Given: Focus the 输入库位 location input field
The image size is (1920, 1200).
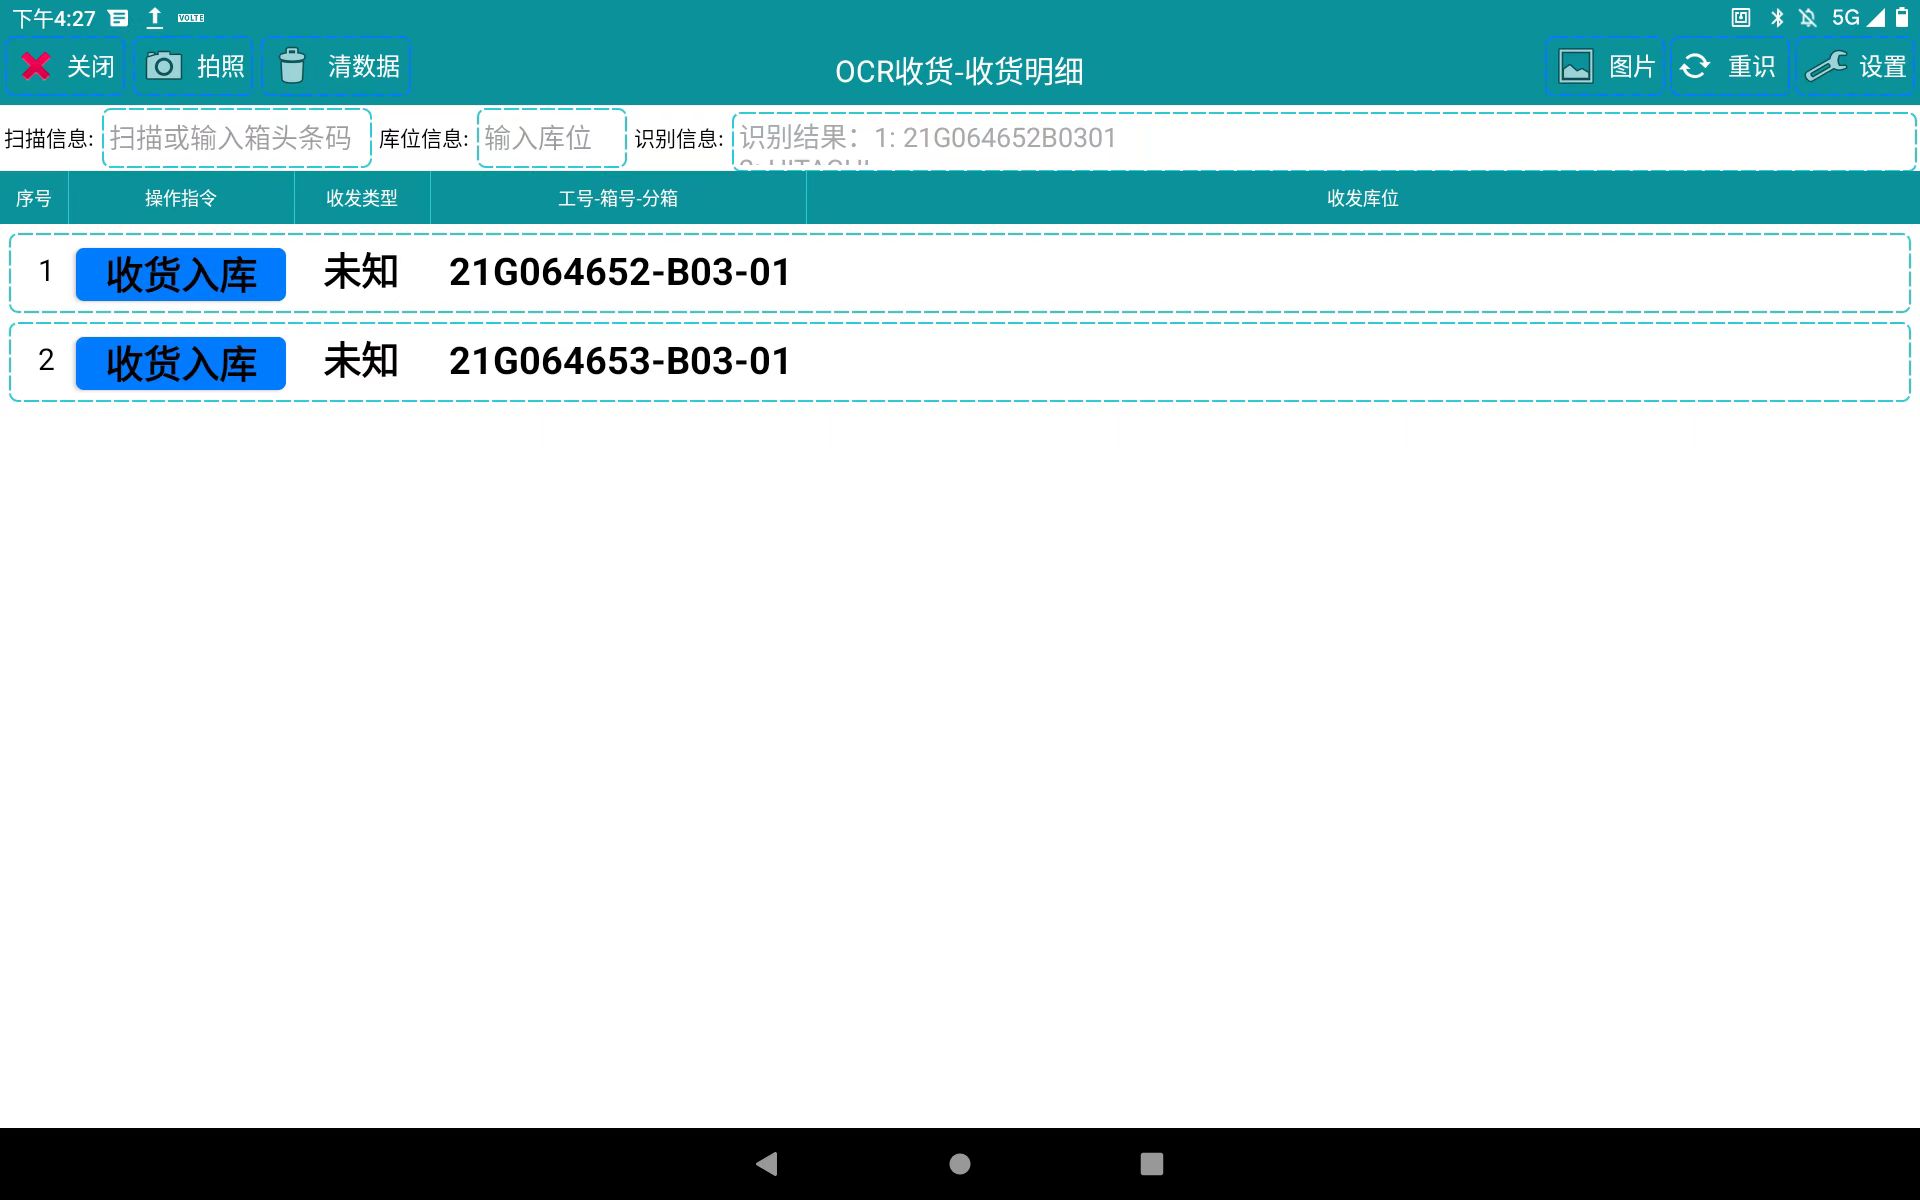Looking at the screenshot, I should (551, 138).
